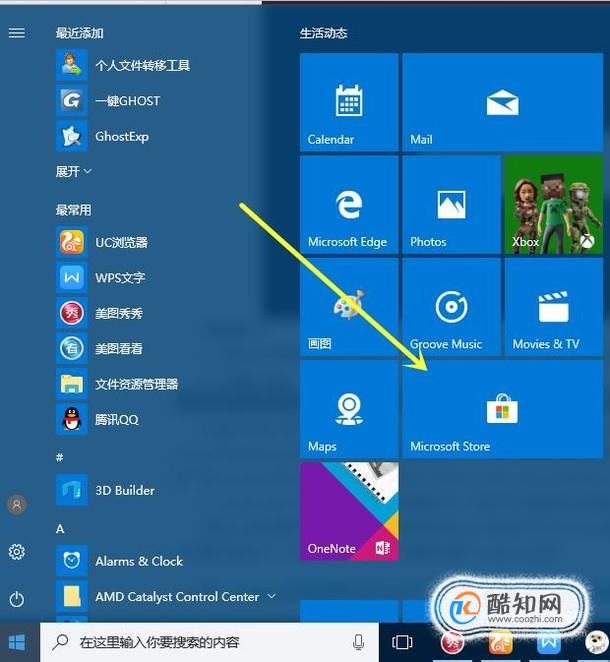Click the # alphabet section header
This screenshot has height=662, width=610.
click(x=60, y=457)
